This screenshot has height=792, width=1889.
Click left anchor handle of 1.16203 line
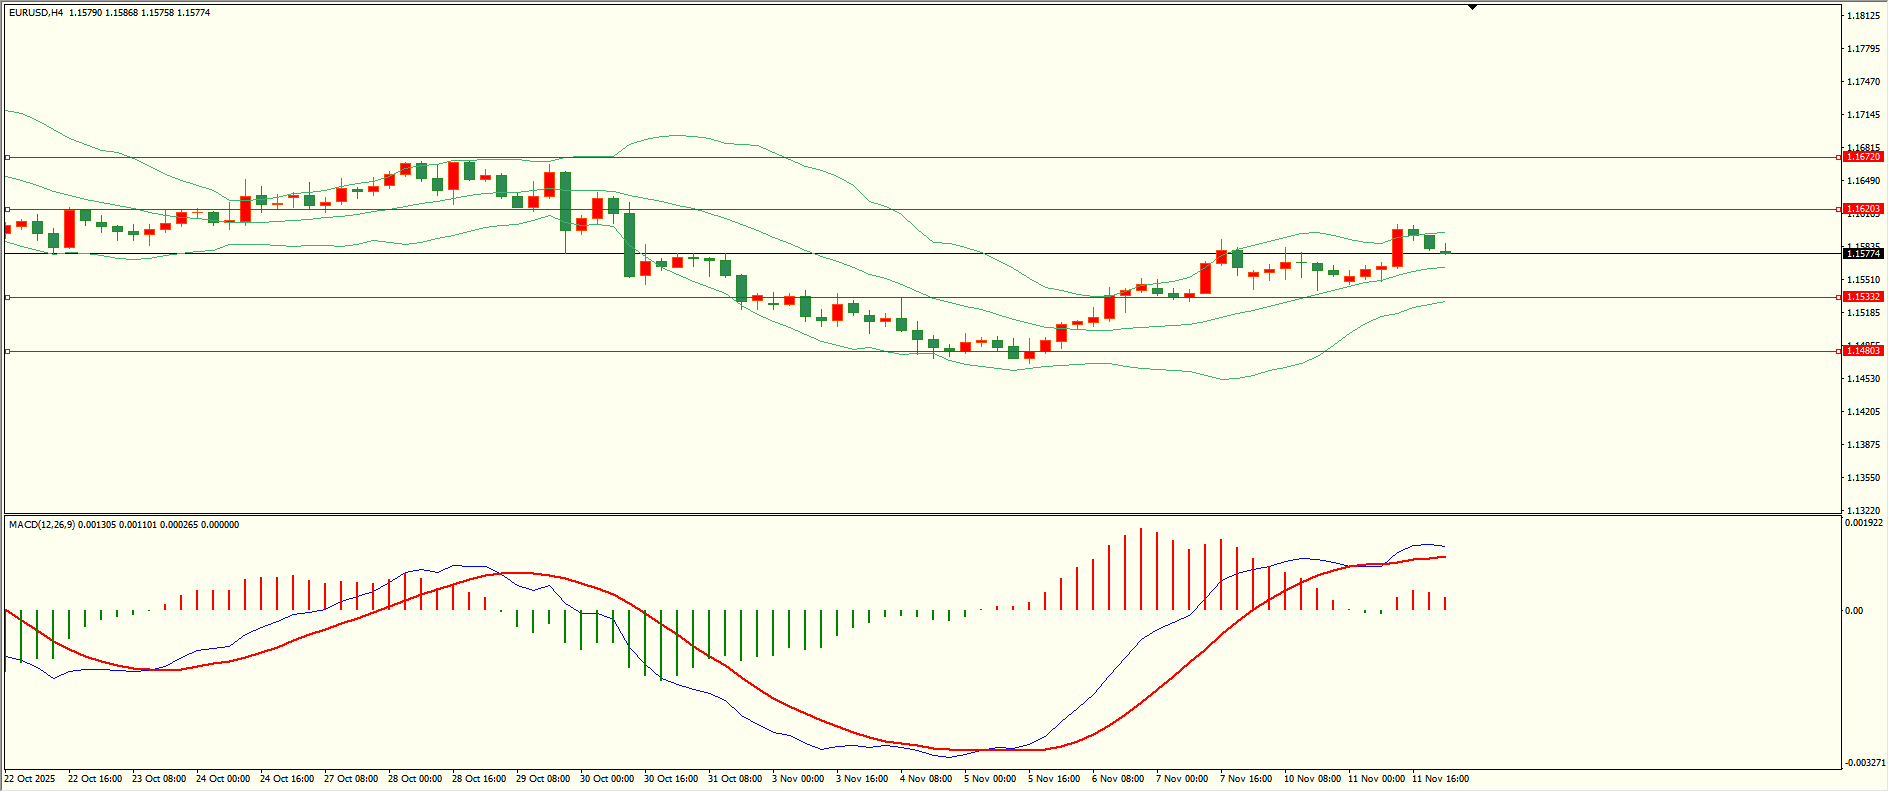pyautogui.click(x=8, y=209)
